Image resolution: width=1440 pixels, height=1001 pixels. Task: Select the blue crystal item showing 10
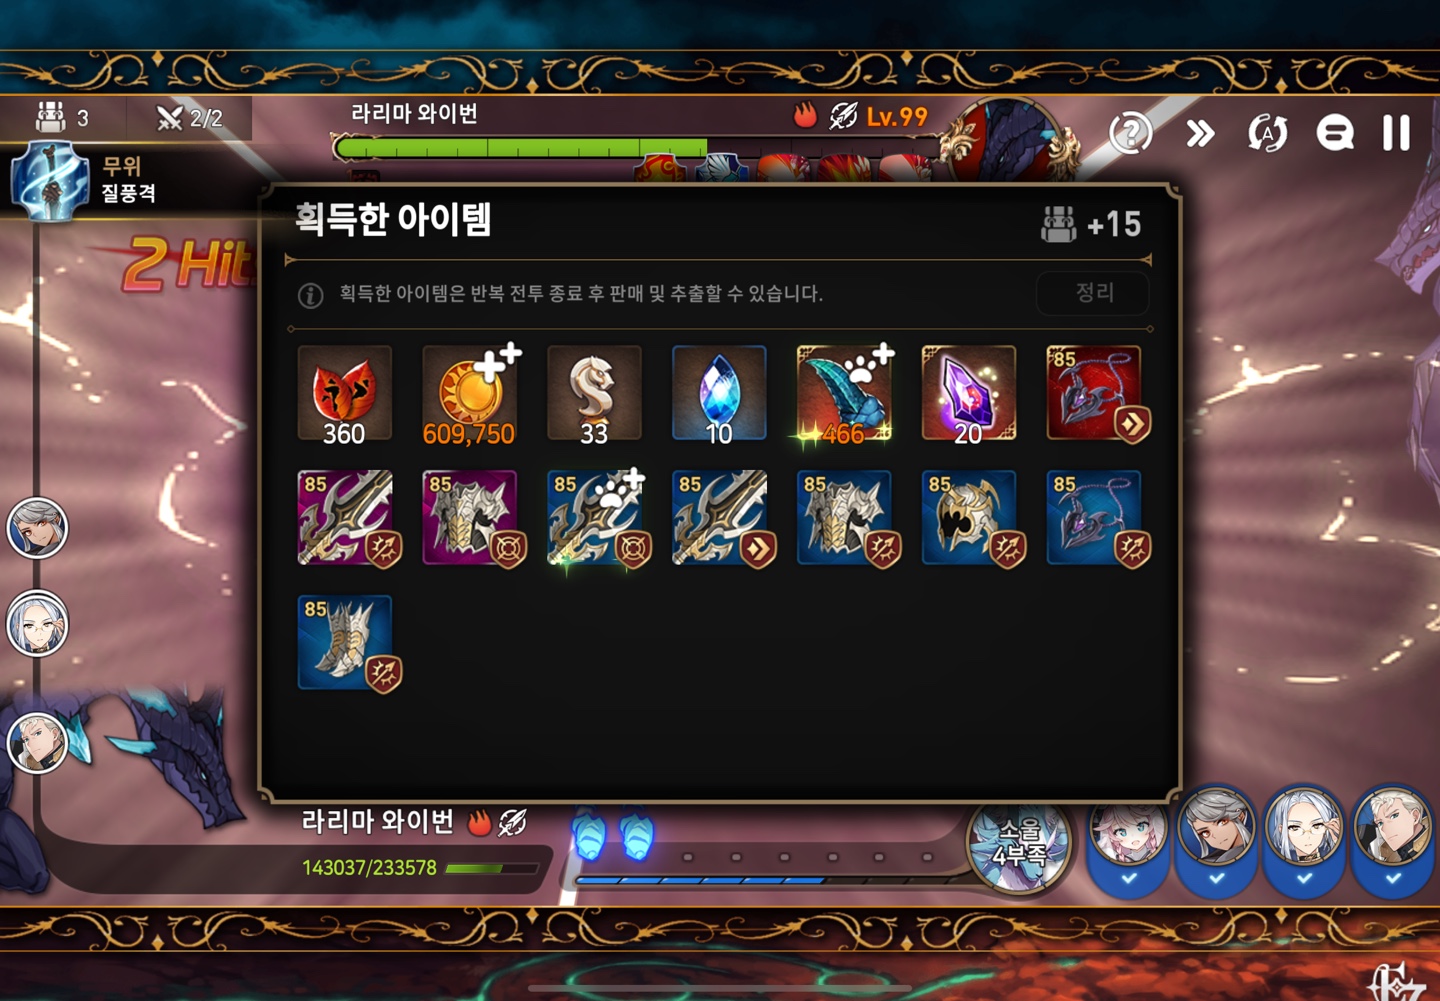pos(719,394)
